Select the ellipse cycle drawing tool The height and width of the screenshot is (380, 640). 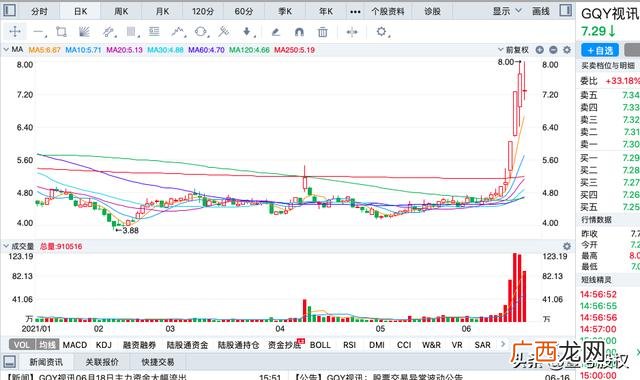[202, 31]
